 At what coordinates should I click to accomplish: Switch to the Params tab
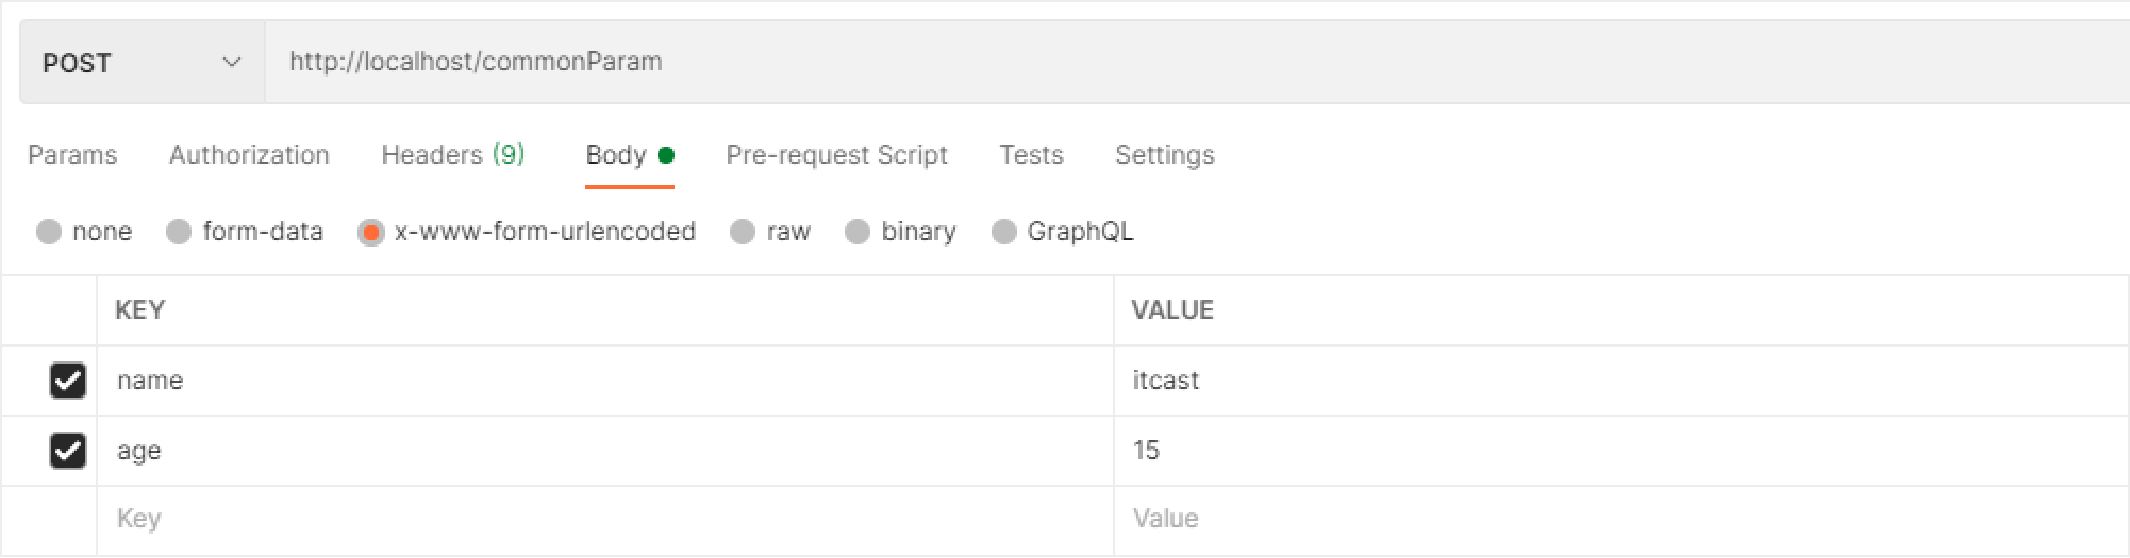click(72, 155)
